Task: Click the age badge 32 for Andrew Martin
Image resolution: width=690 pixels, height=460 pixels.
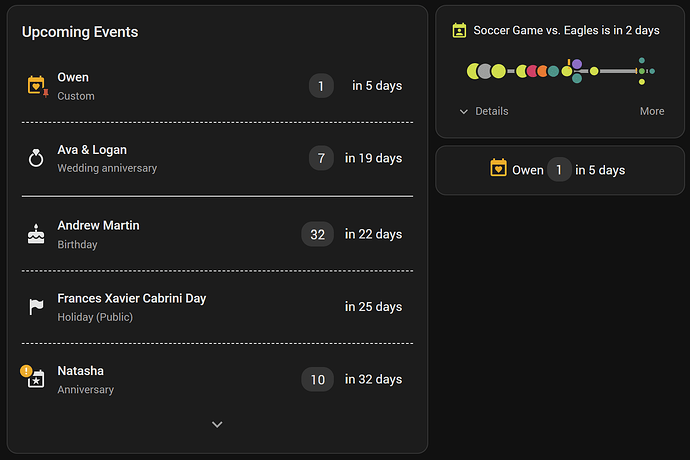Action: 317,234
